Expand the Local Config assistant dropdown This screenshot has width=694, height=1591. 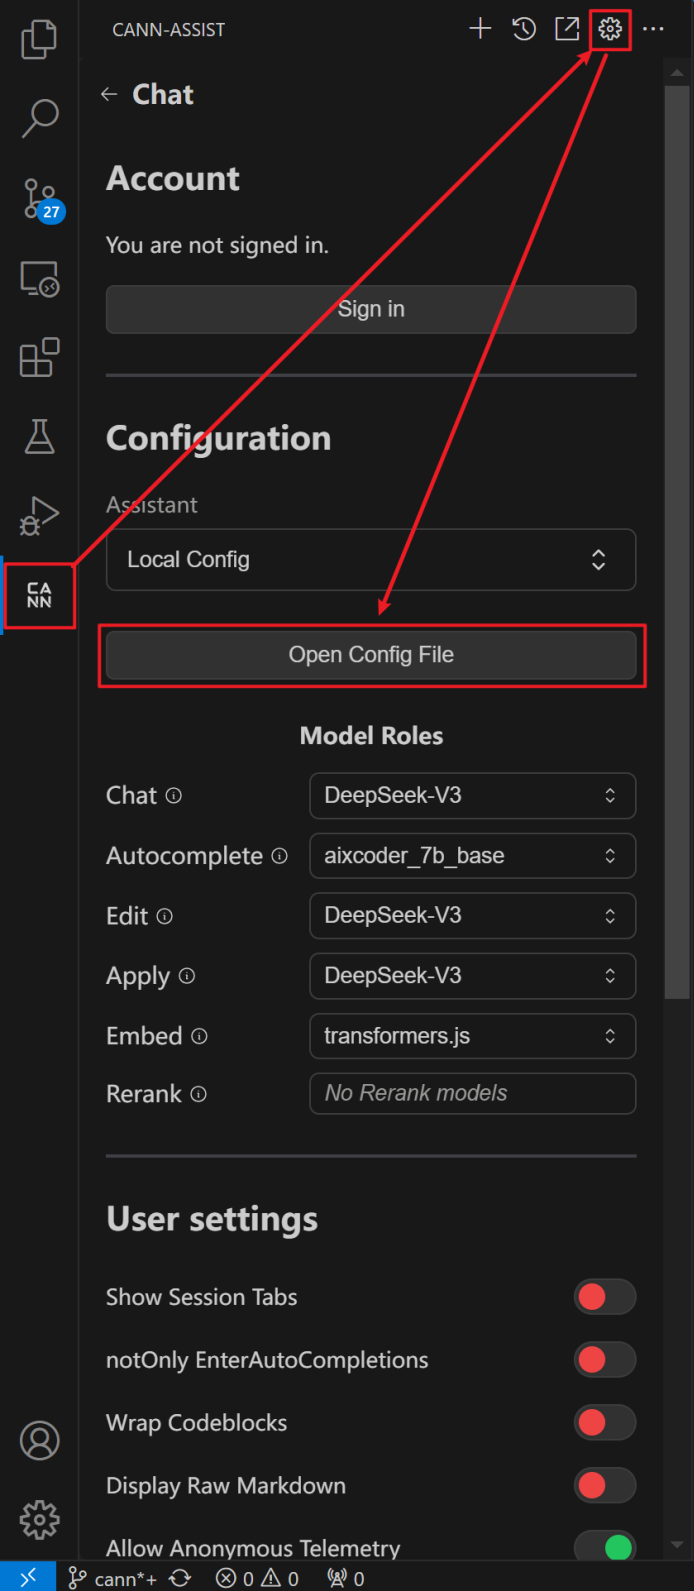tap(371, 560)
